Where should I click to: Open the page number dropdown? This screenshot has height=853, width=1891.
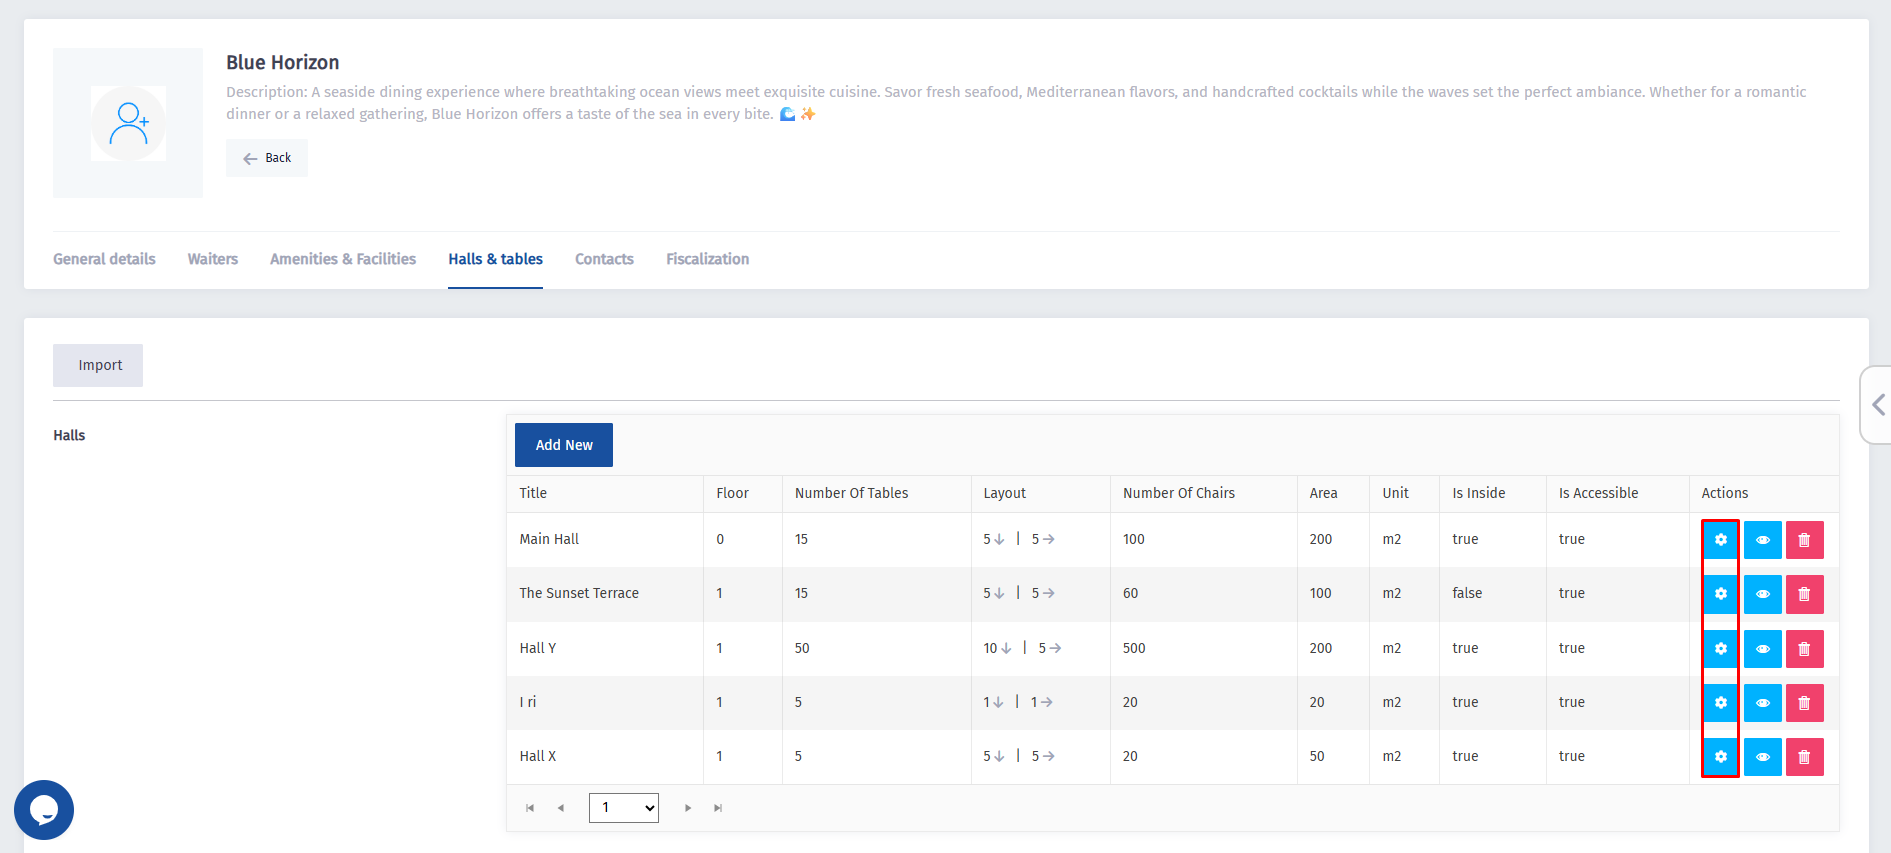point(623,808)
